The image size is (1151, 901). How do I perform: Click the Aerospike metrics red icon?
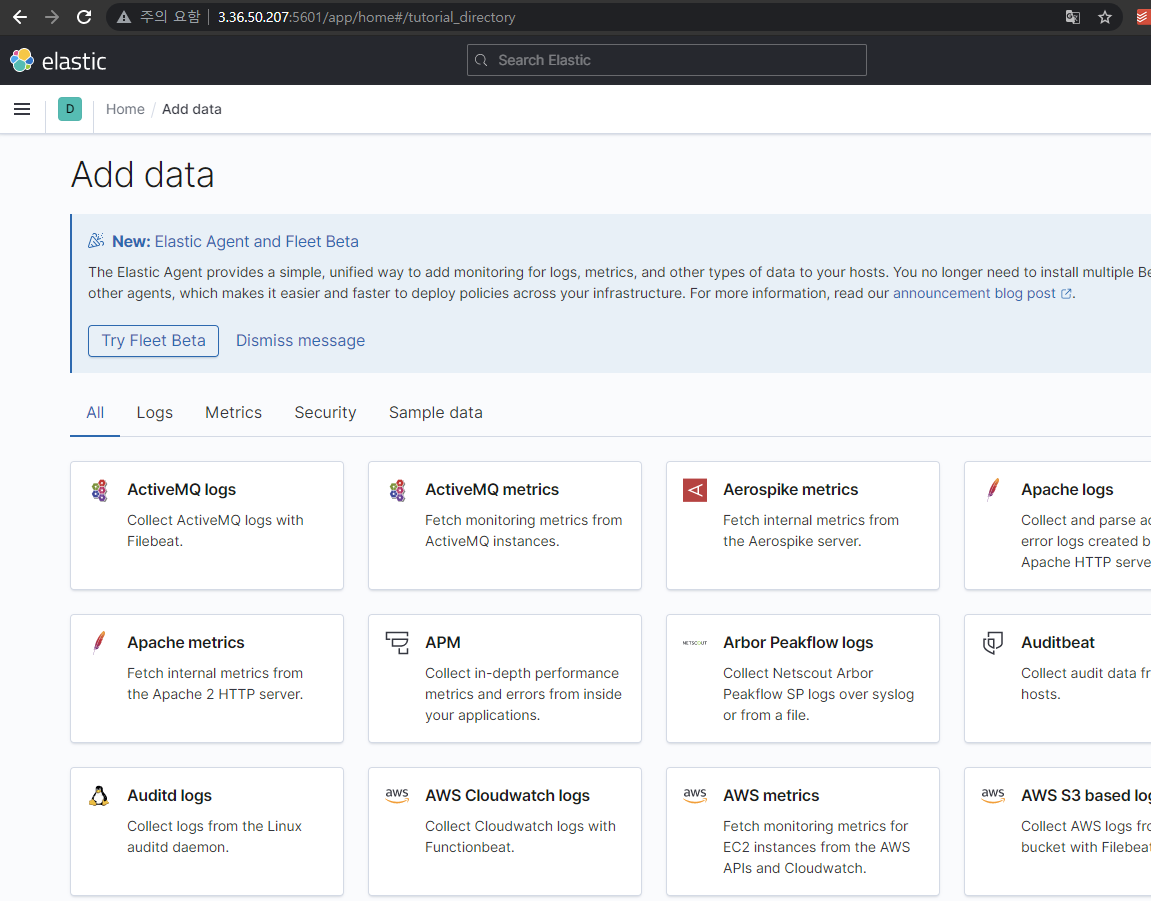tap(695, 490)
